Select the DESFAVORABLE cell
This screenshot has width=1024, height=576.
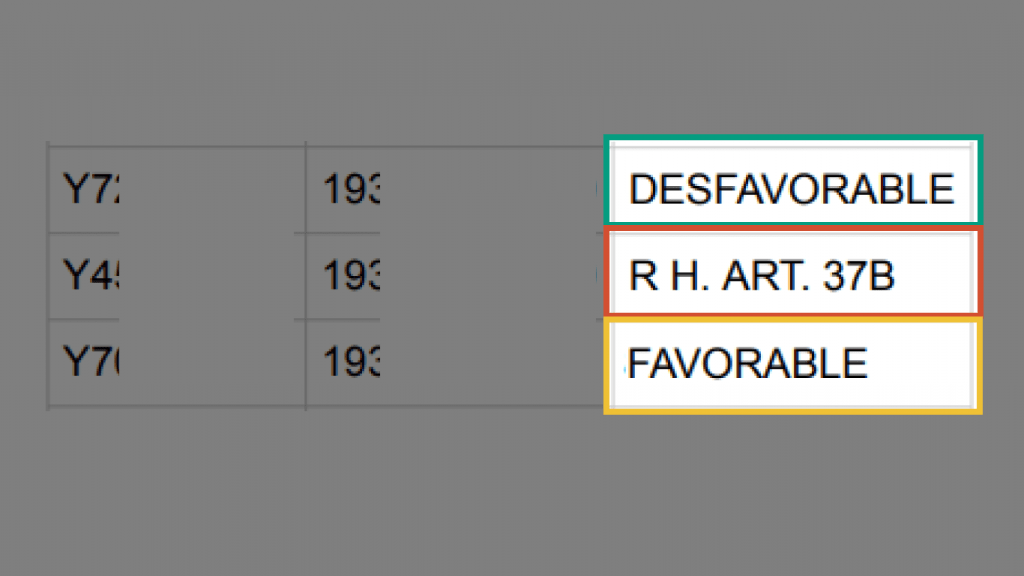(793, 188)
